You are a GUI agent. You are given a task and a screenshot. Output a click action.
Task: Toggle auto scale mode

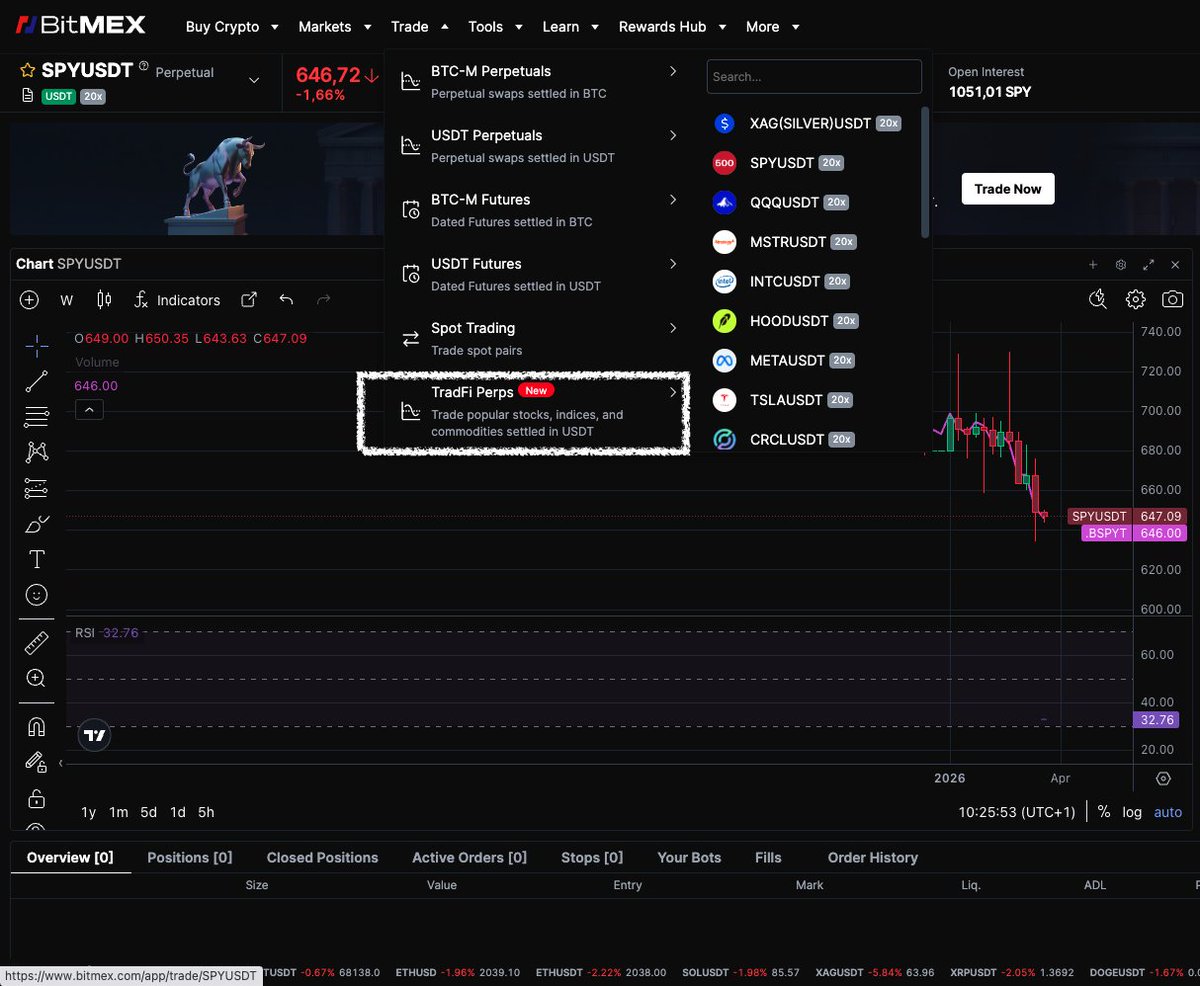coord(1168,812)
